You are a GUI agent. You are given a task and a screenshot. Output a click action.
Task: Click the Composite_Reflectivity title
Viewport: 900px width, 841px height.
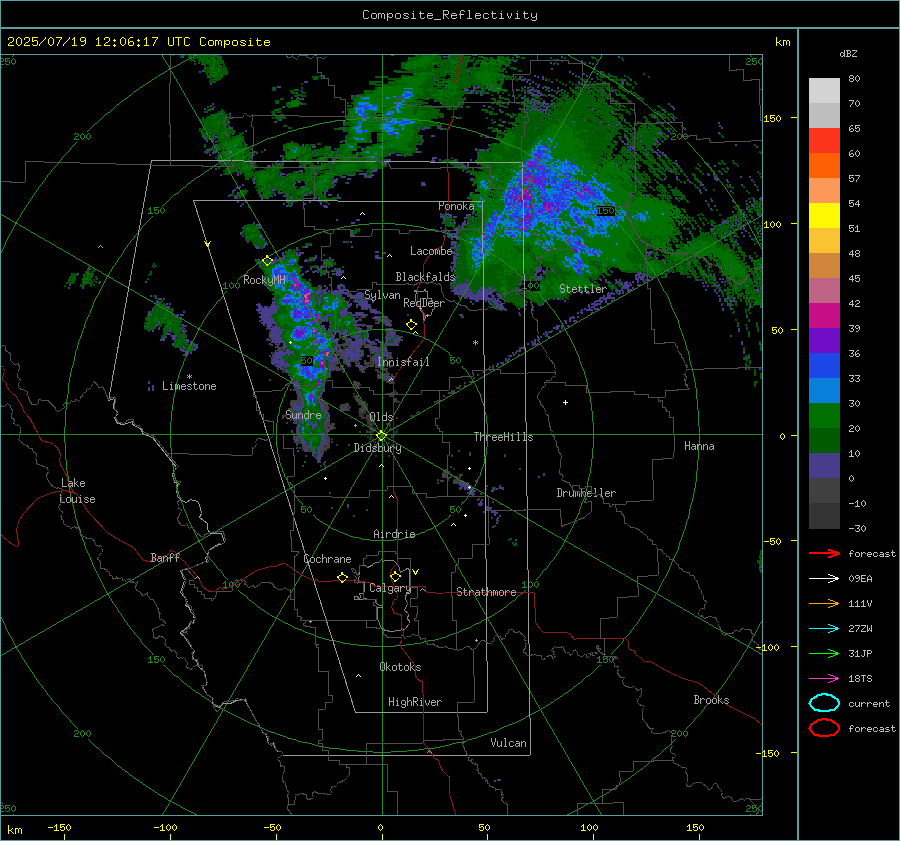[x=449, y=15]
